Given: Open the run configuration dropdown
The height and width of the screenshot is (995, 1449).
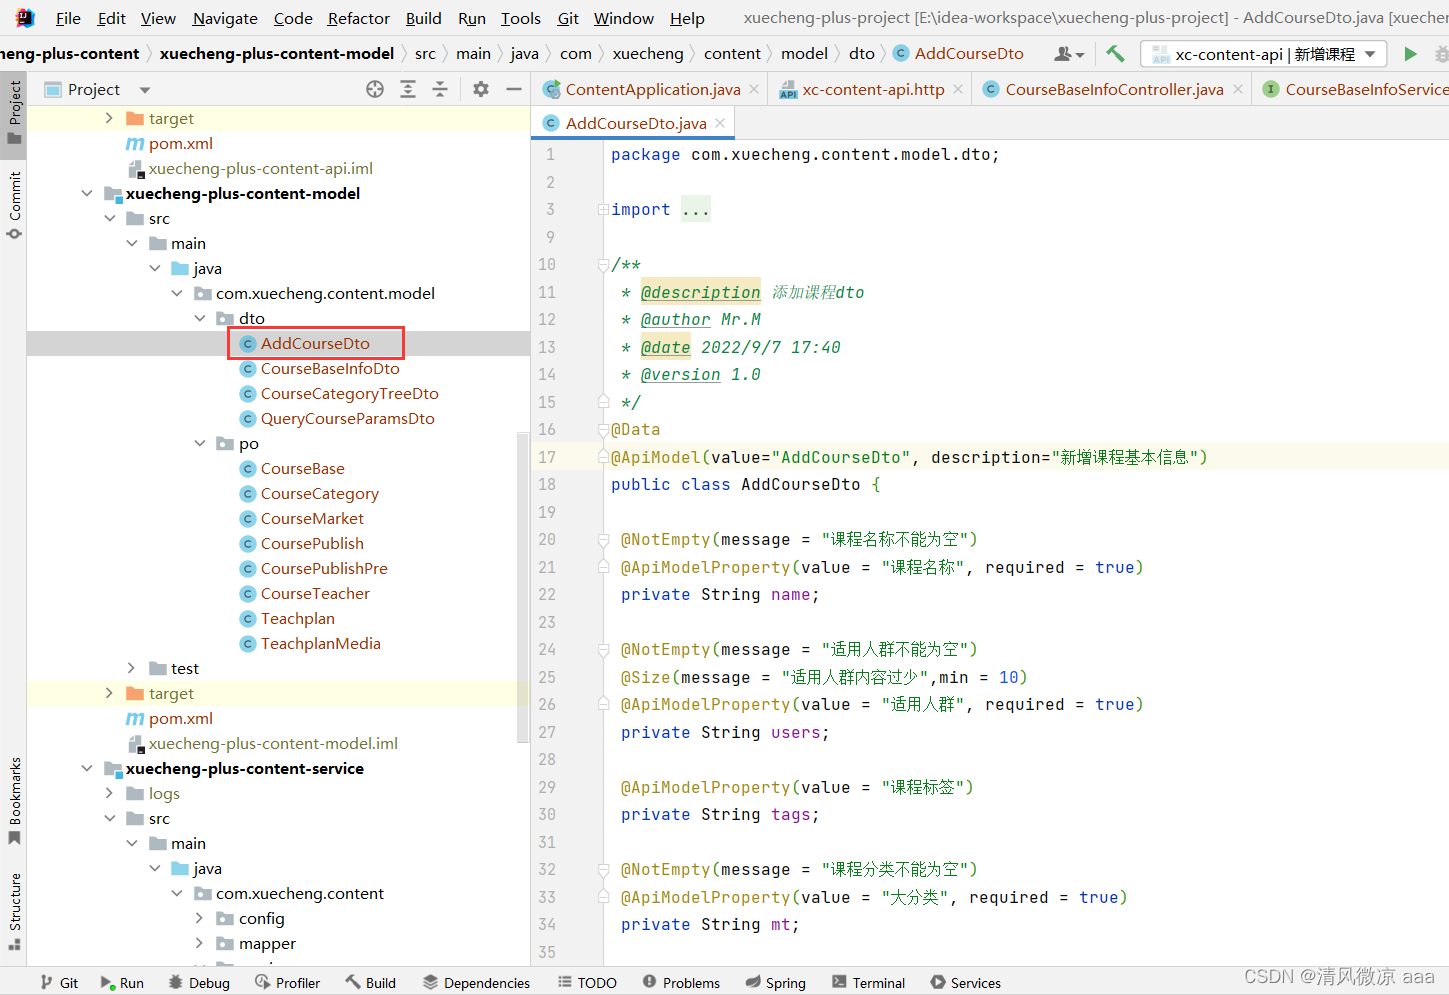Looking at the screenshot, I should click(1264, 54).
